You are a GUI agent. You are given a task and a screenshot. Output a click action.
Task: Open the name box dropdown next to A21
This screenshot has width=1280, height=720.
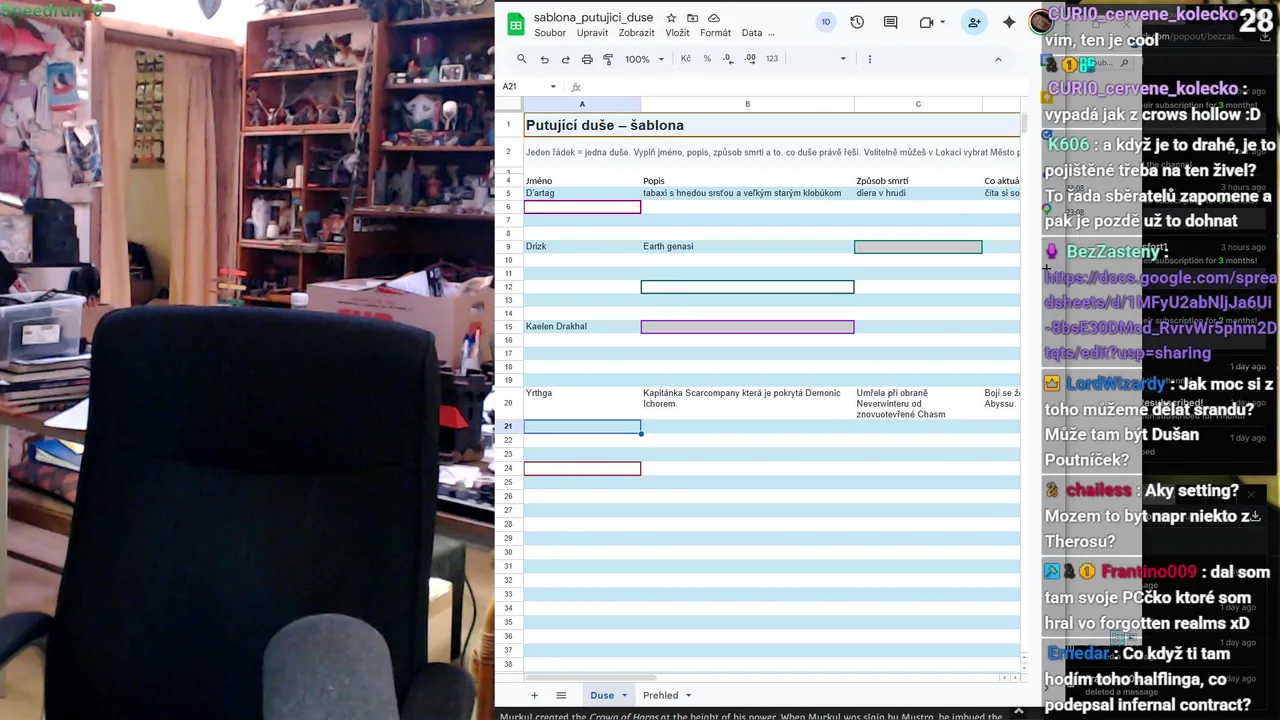point(553,86)
